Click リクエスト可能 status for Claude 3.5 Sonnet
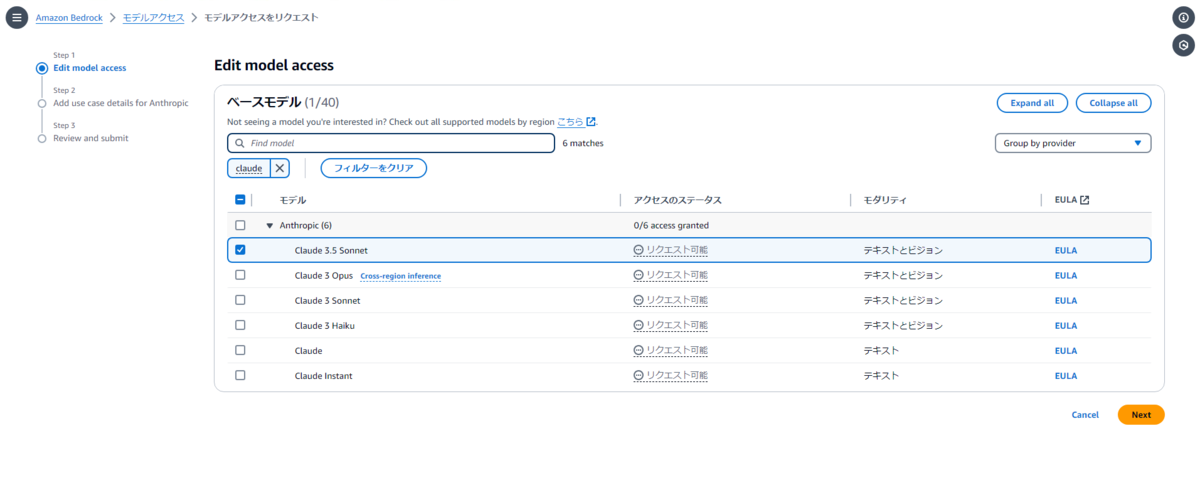The image size is (1200, 500). tap(677, 250)
